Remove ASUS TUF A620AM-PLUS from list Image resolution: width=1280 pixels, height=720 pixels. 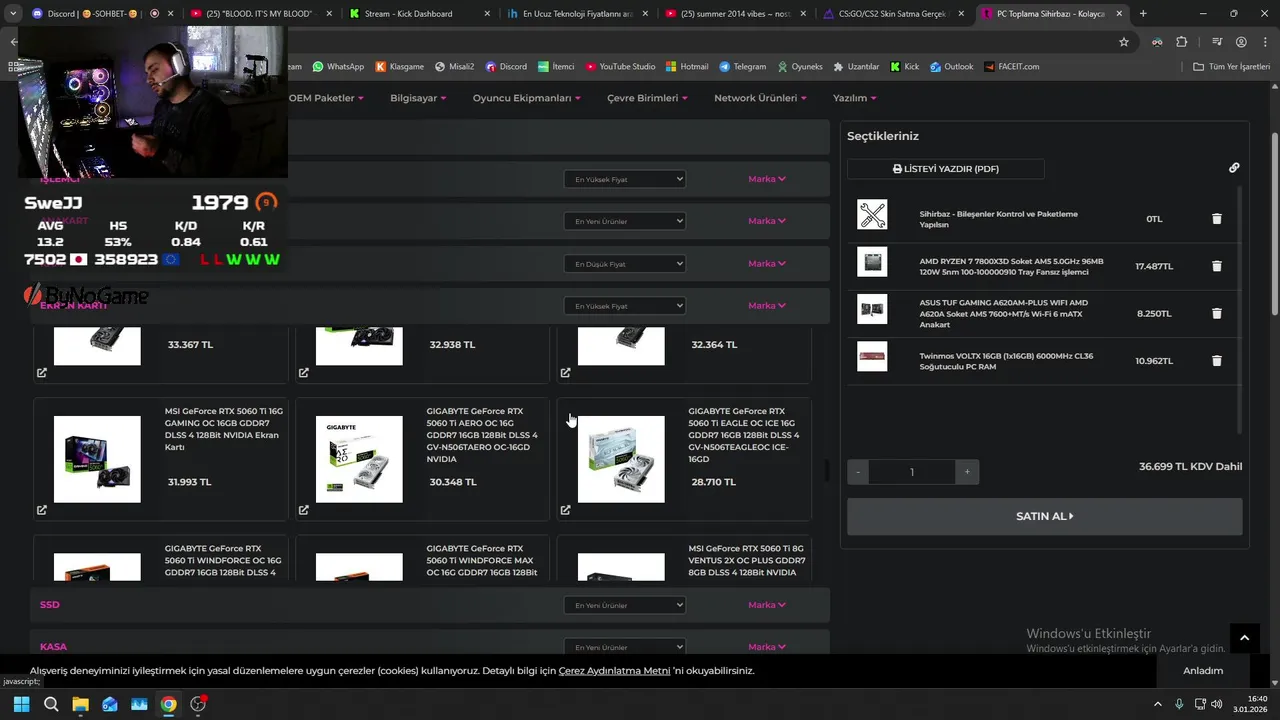pyautogui.click(x=1216, y=313)
